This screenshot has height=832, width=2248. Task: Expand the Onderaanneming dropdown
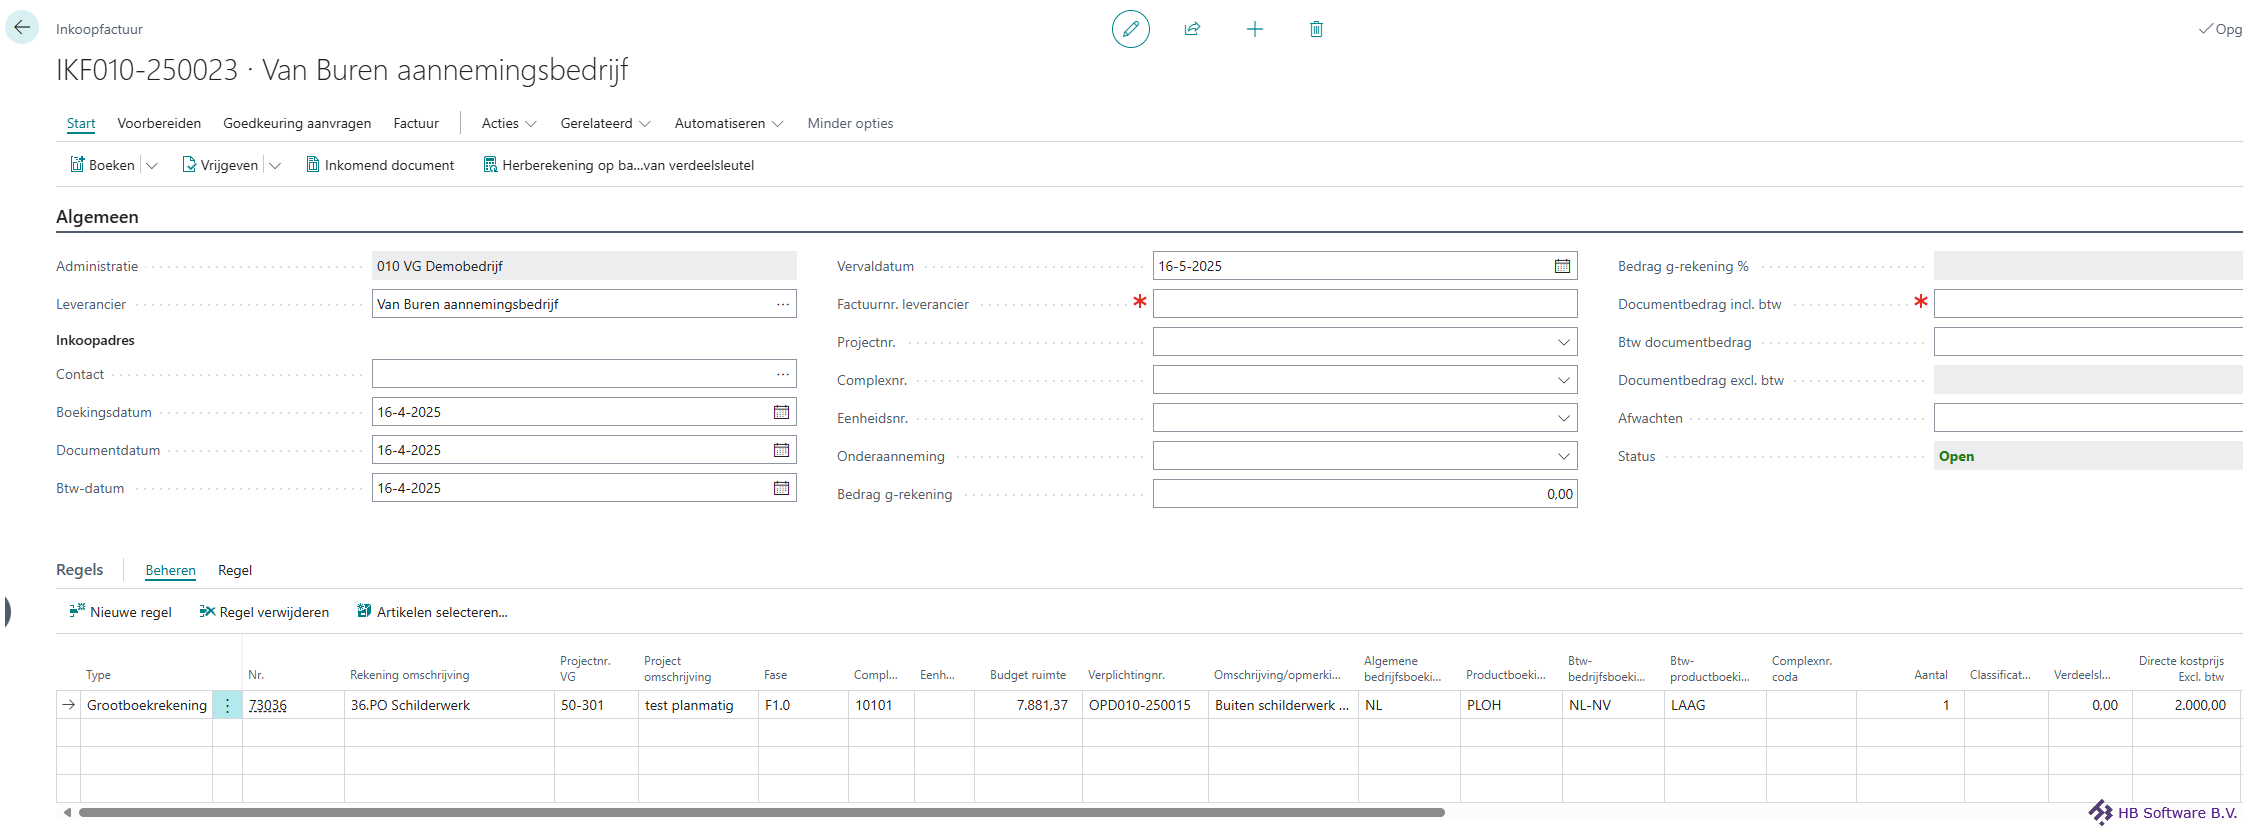(1563, 456)
